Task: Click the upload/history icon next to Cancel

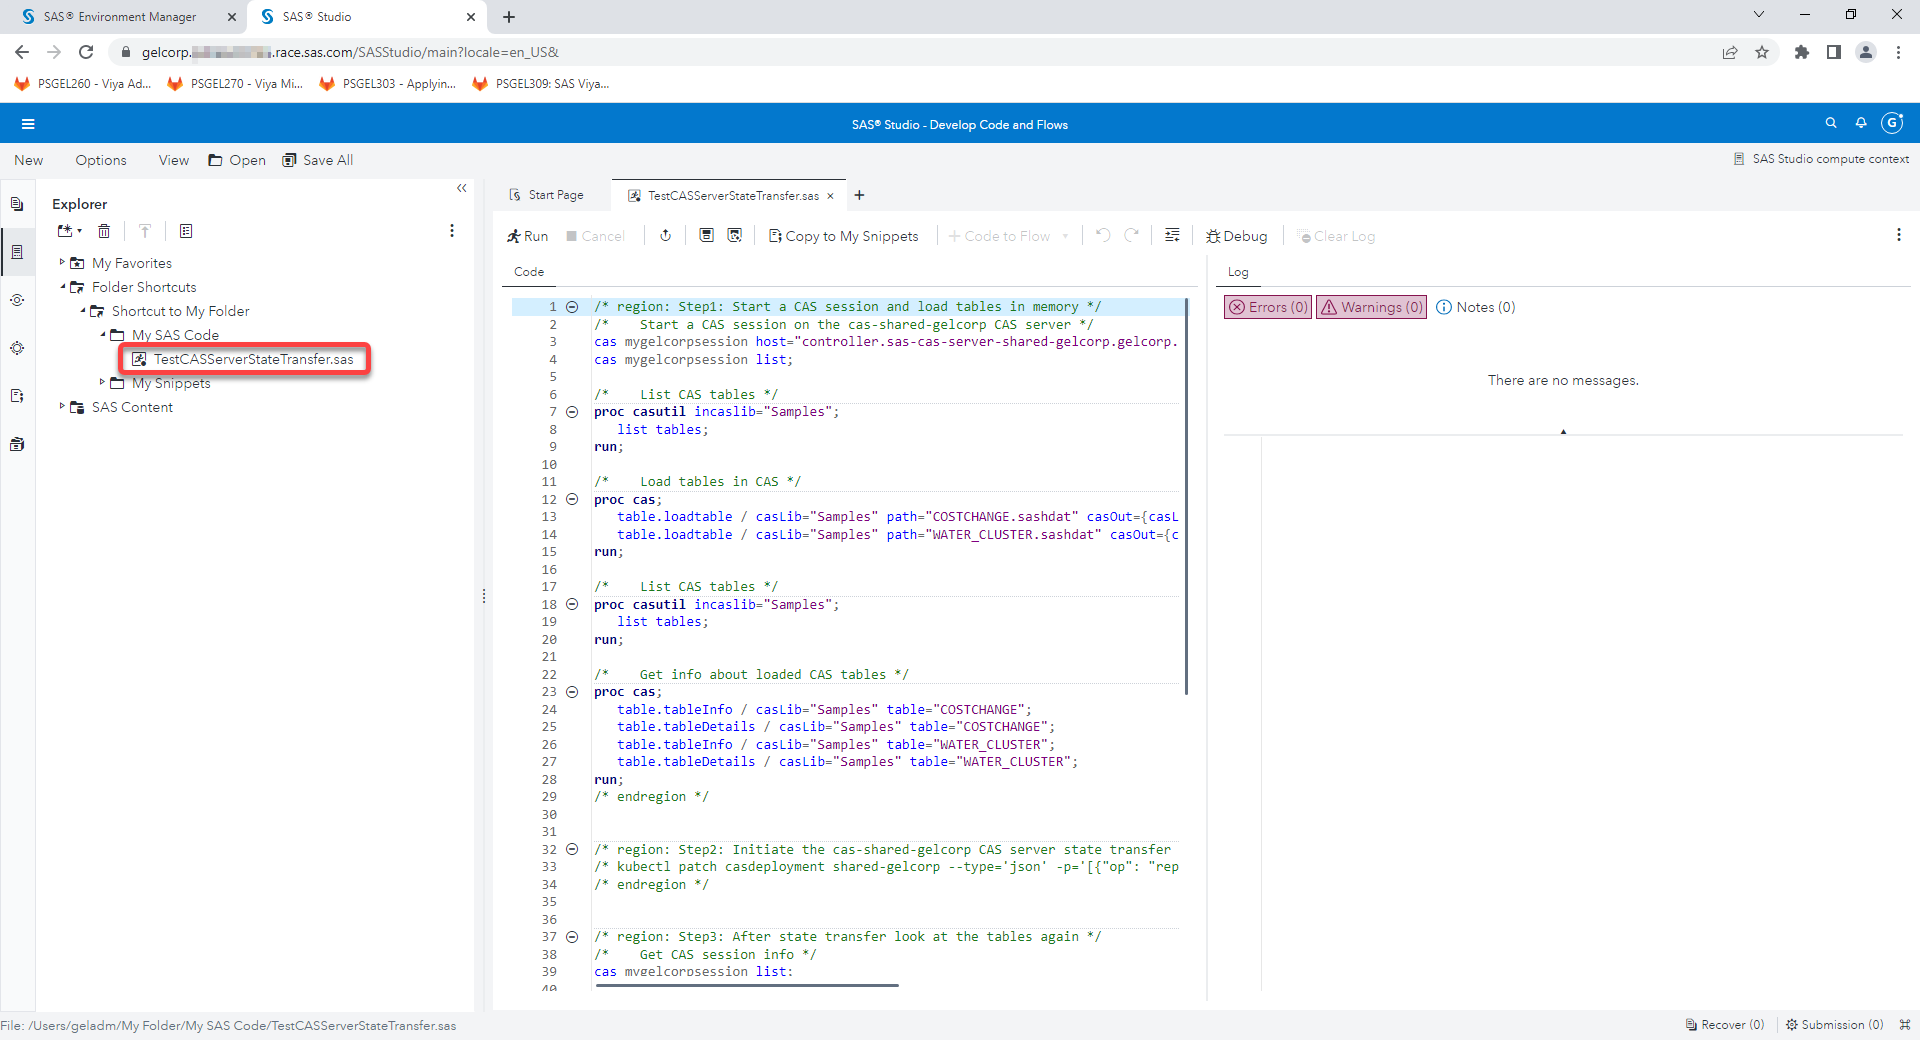Action: coord(665,236)
